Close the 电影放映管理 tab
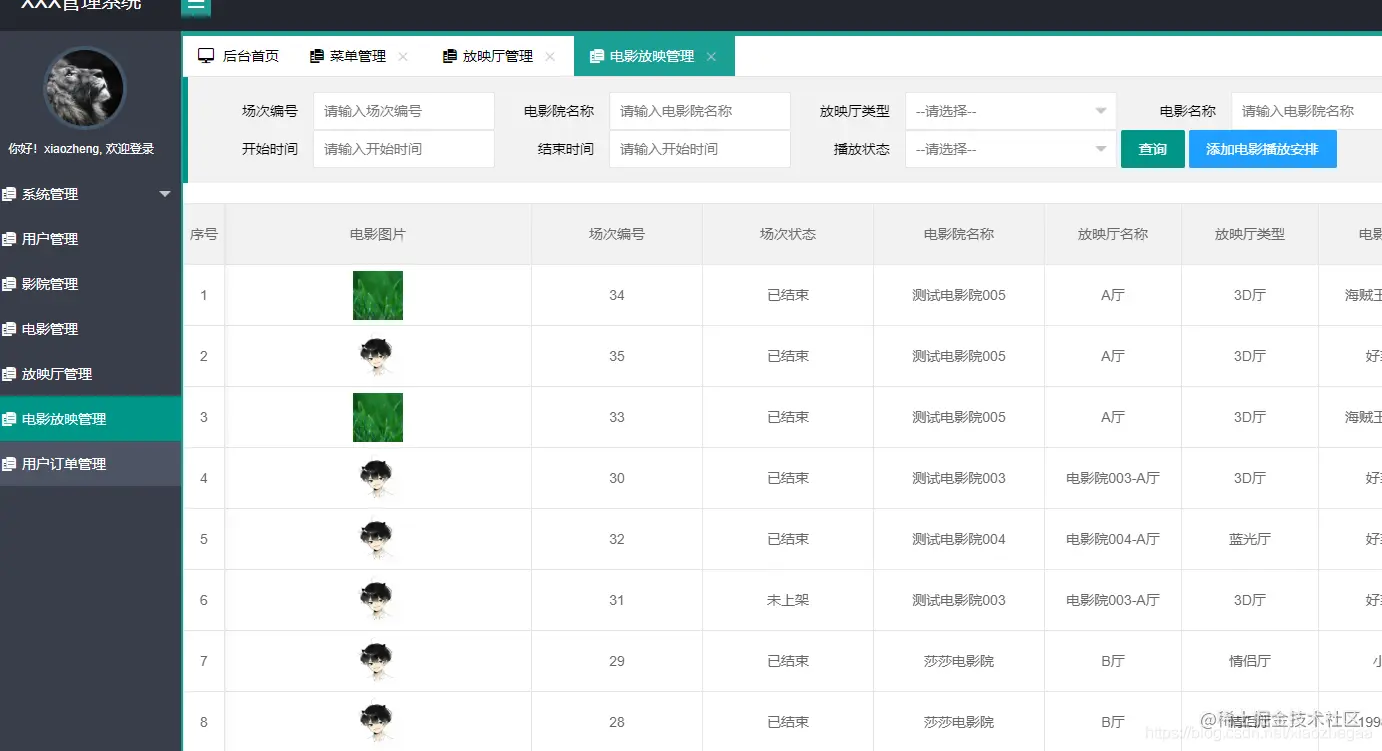 (x=711, y=58)
